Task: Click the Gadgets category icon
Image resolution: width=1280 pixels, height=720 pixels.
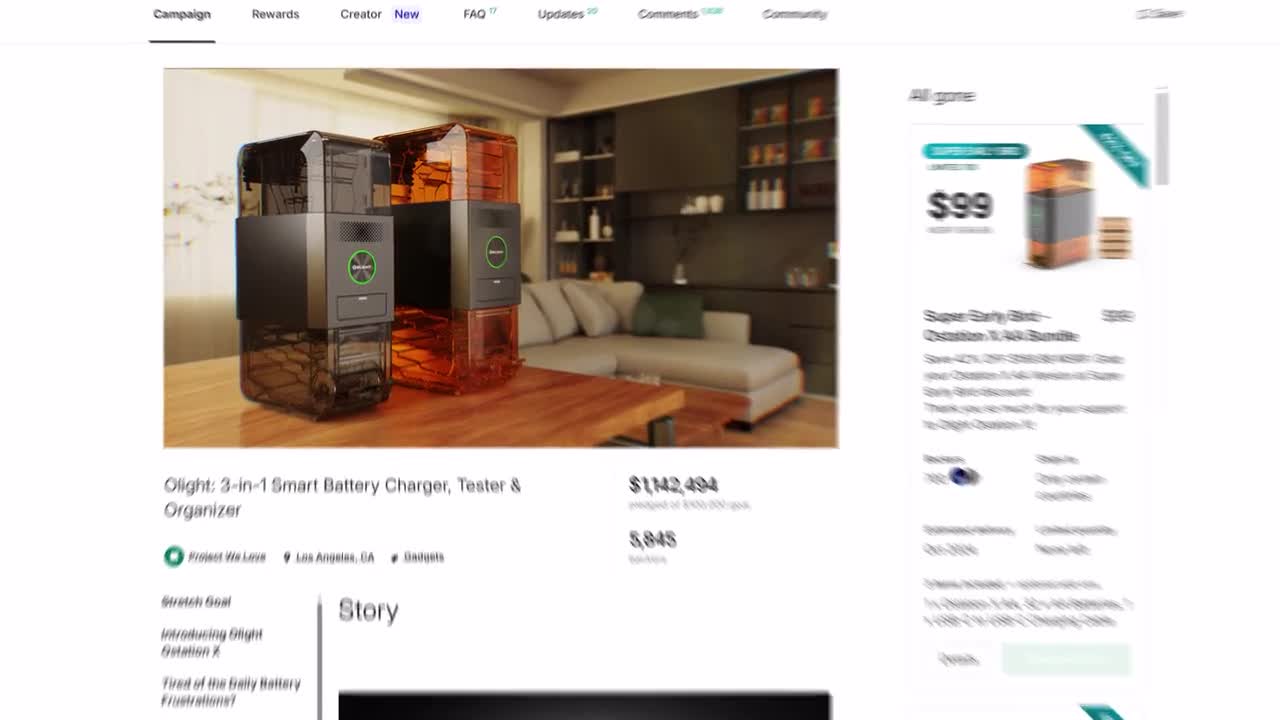Action: [x=395, y=557]
